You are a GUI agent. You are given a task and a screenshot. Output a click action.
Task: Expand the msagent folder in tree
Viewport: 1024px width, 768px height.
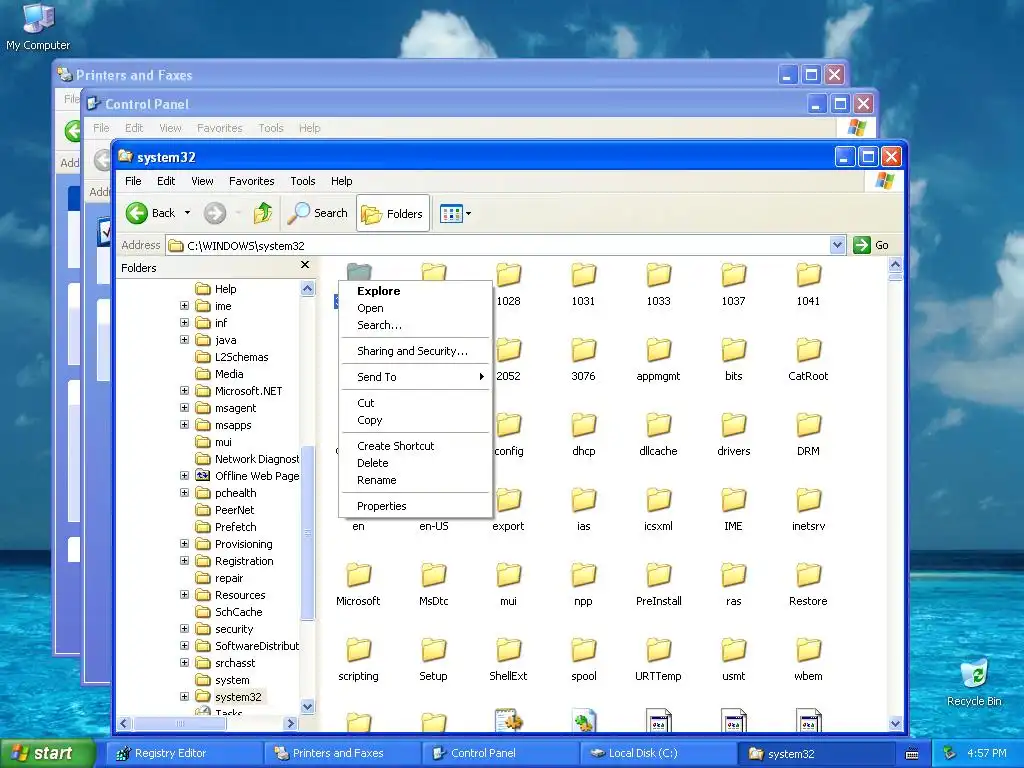(x=184, y=408)
